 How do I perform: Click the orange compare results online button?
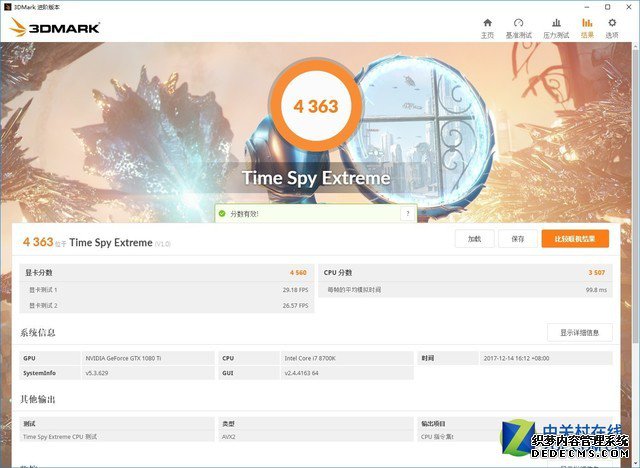click(x=575, y=239)
